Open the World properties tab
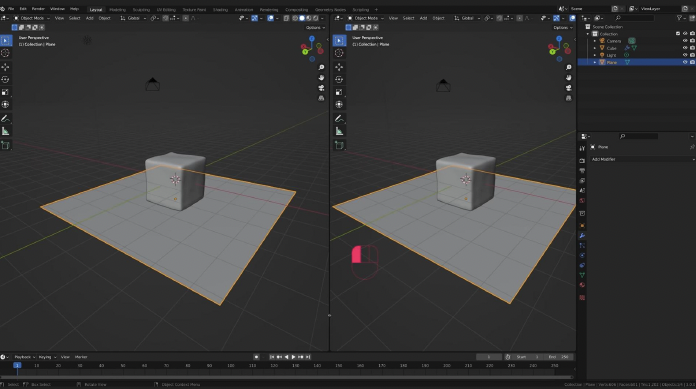The image size is (696, 389). click(x=582, y=201)
